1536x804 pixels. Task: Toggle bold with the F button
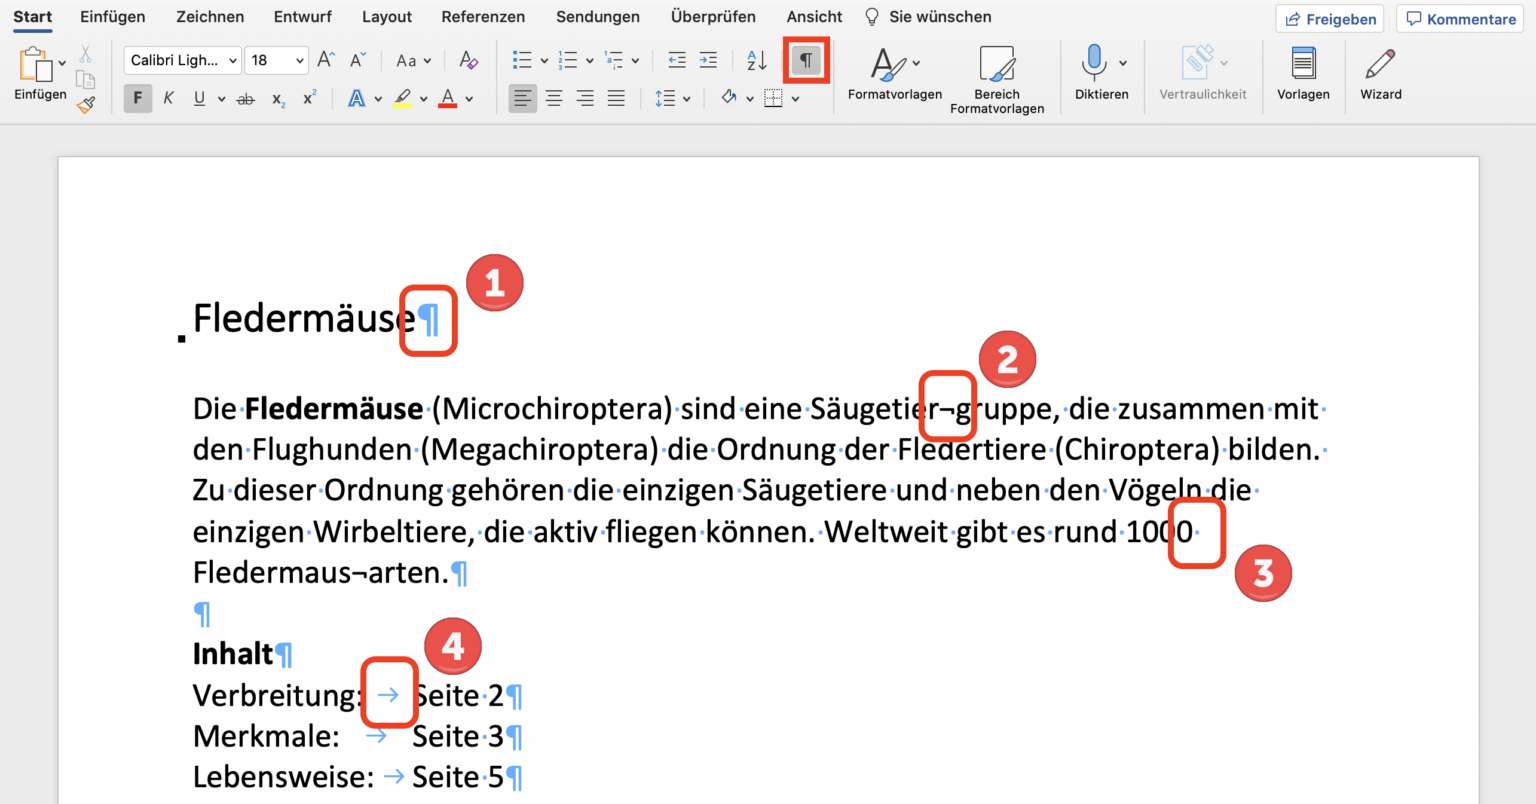(137, 98)
